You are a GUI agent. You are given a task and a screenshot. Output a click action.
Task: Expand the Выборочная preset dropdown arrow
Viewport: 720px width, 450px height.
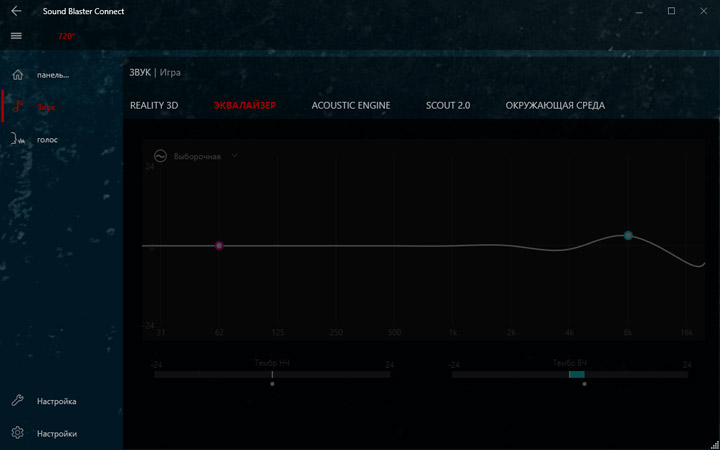pos(234,156)
